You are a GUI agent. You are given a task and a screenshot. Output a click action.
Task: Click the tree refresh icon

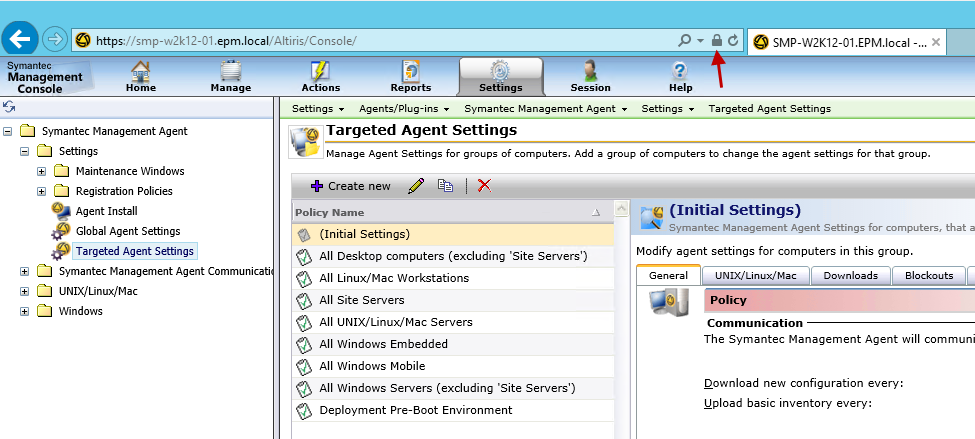[x=9, y=108]
